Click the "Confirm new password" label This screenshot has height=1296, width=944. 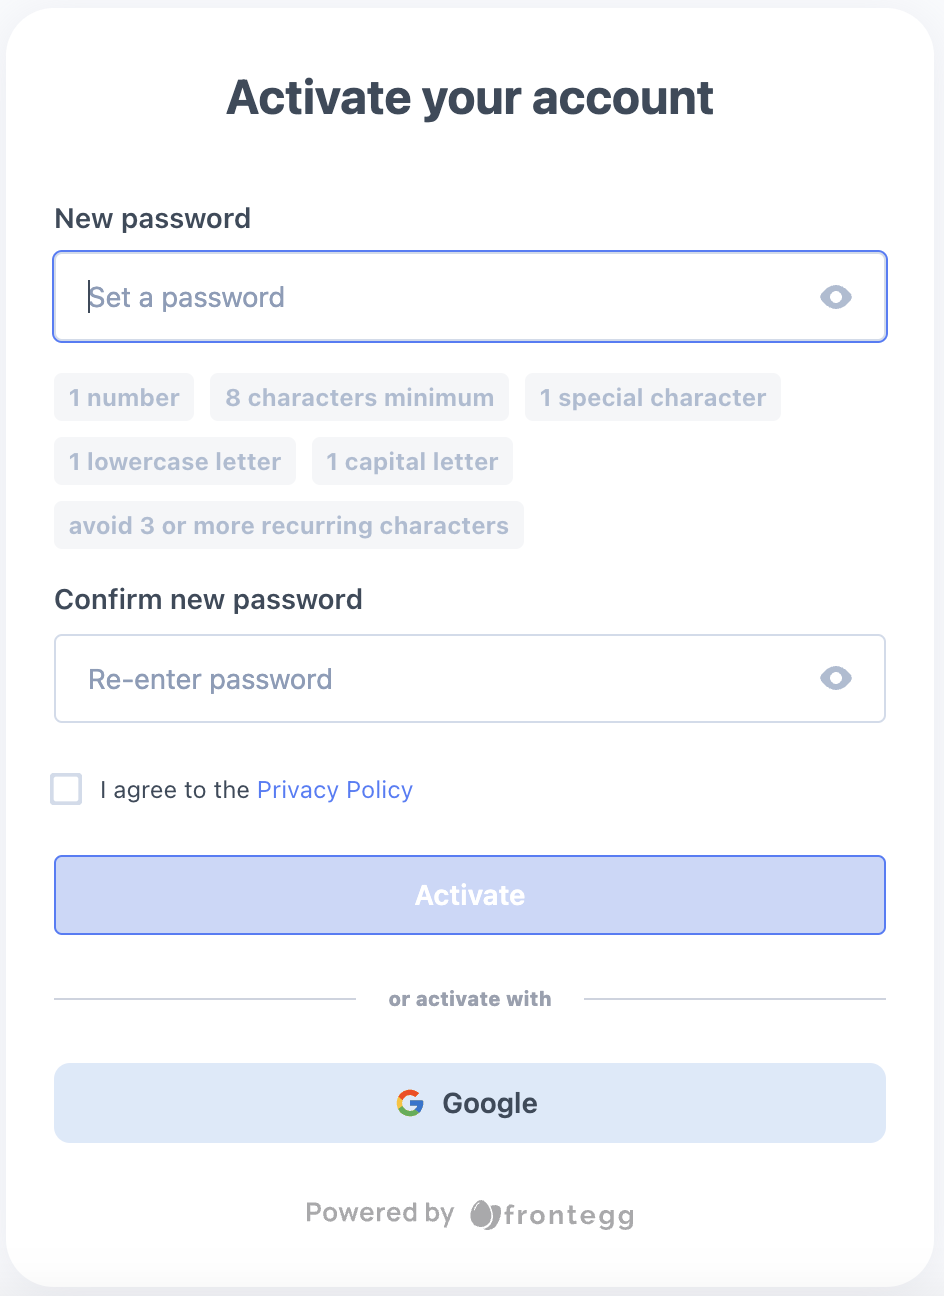208,600
